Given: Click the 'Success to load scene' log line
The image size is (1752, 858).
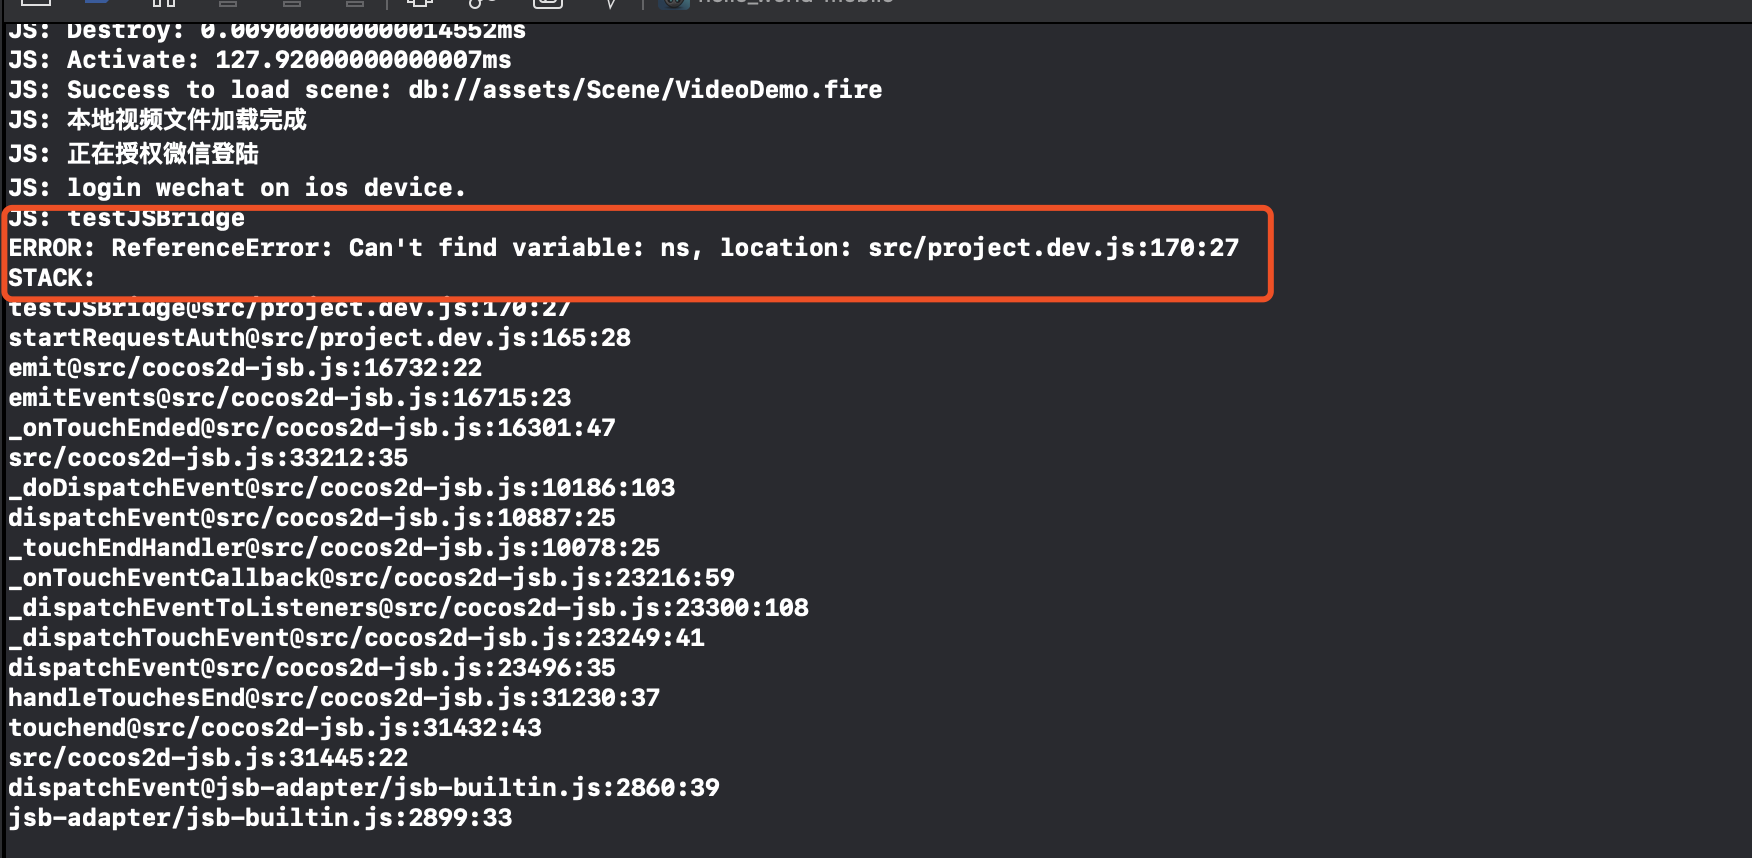Looking at the screenshot, I should coord(445,90).
